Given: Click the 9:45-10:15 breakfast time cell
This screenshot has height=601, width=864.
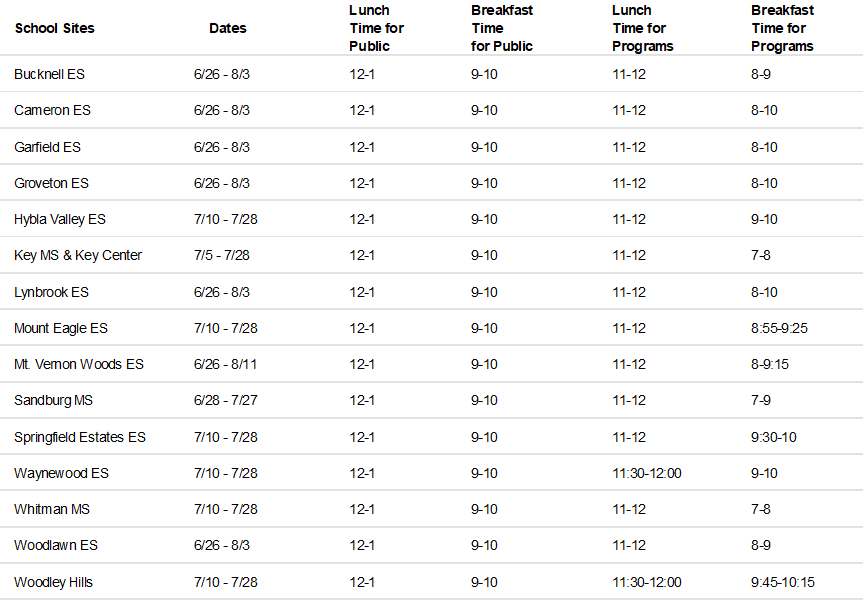Looking at the screenshot, I should 783,582.
